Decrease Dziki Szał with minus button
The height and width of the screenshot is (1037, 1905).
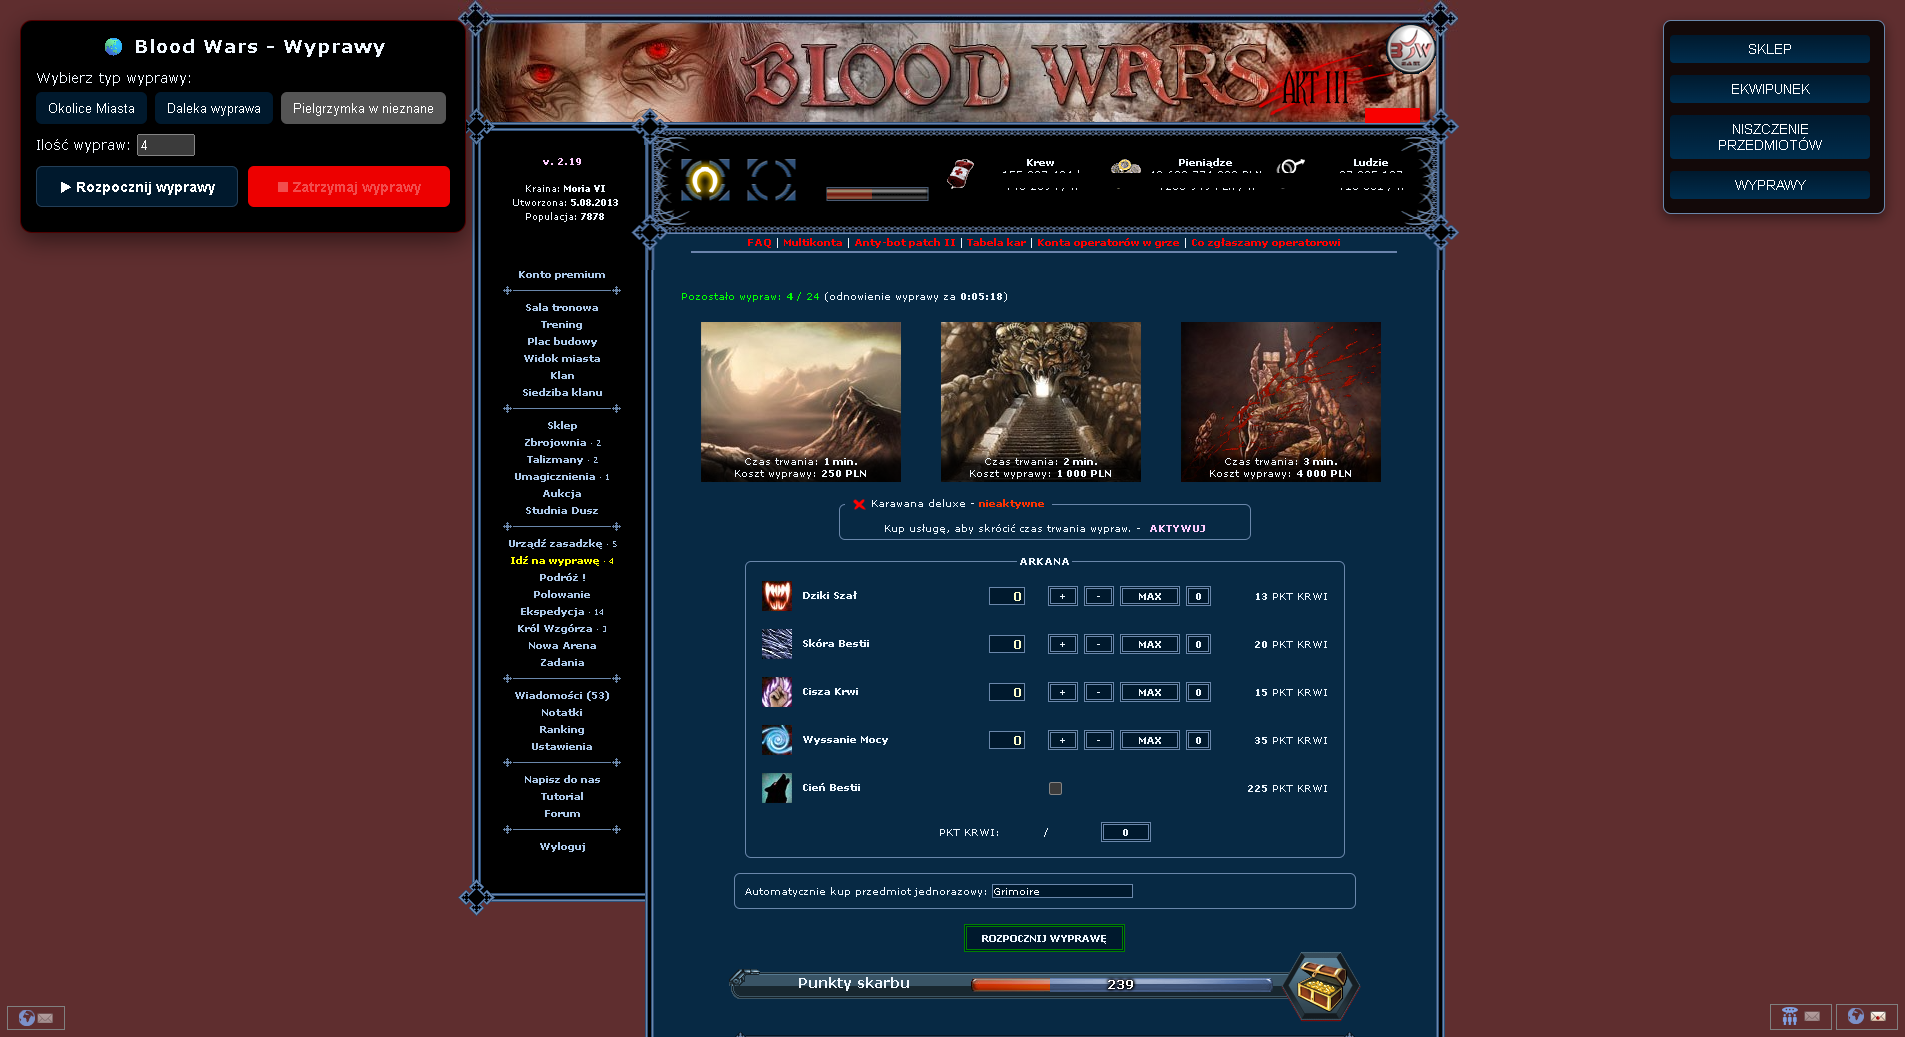[1098, 596]
